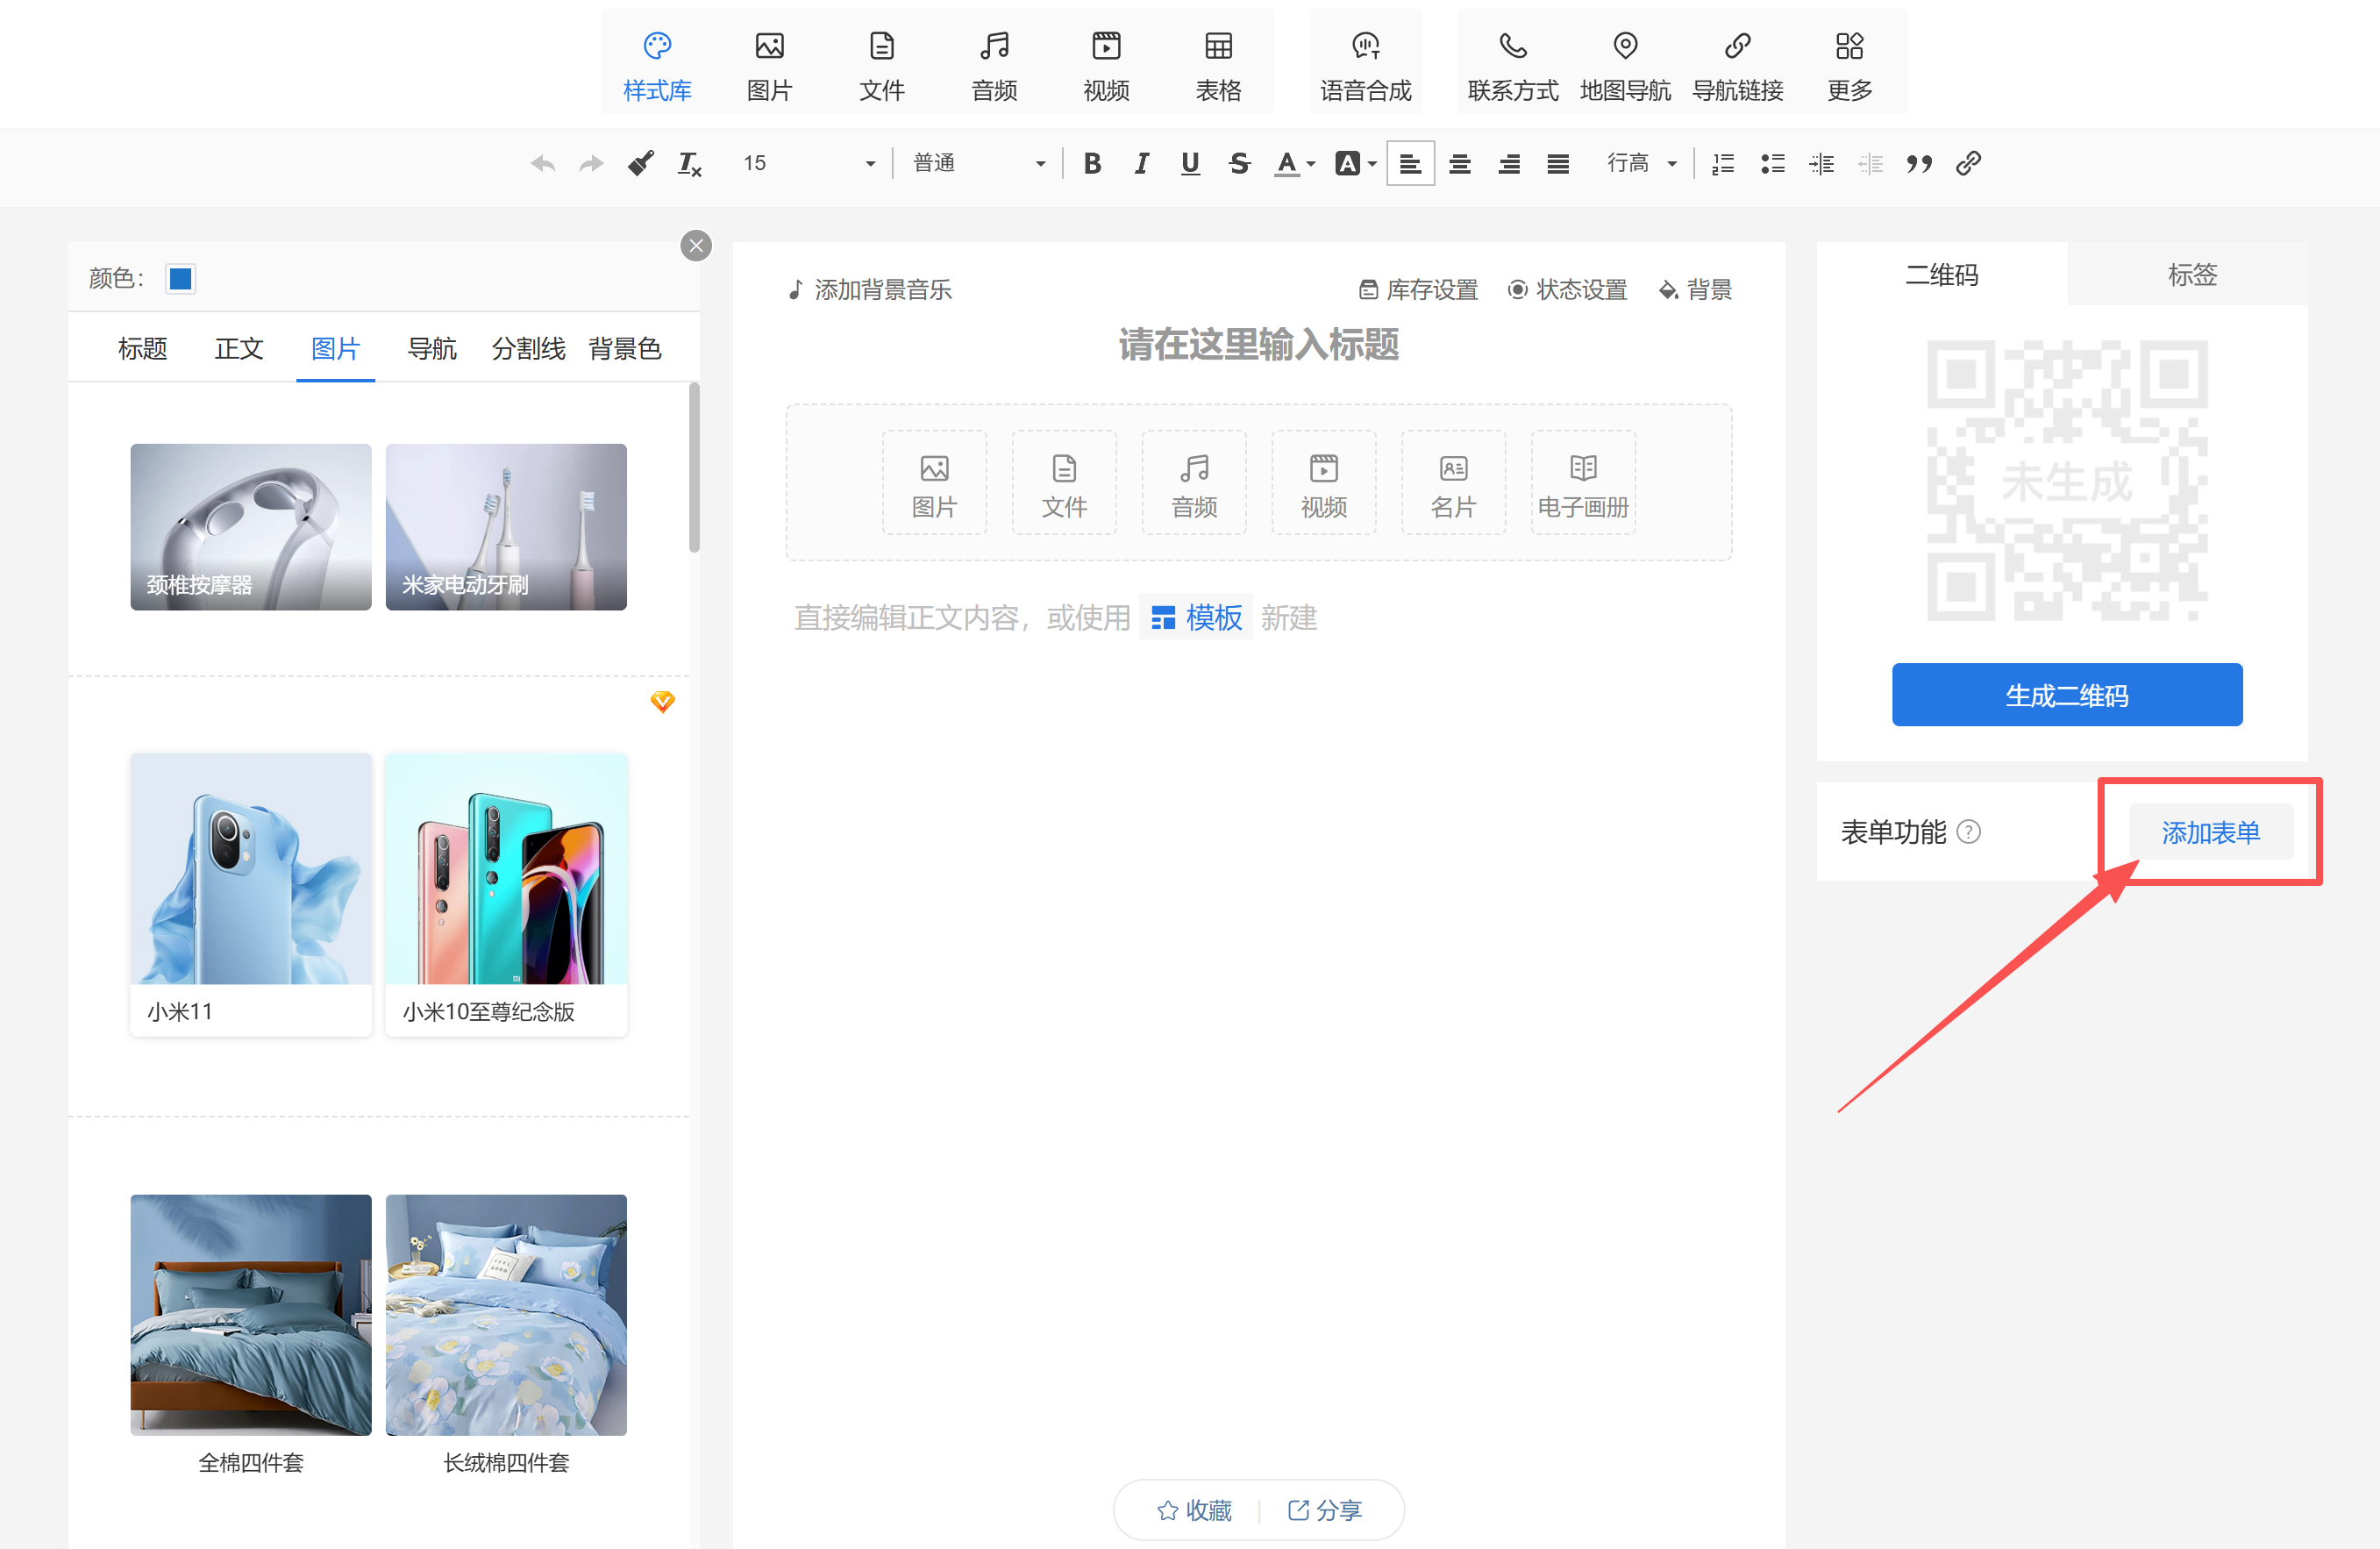Insert a 表格 table

(x=1218, y=64)
